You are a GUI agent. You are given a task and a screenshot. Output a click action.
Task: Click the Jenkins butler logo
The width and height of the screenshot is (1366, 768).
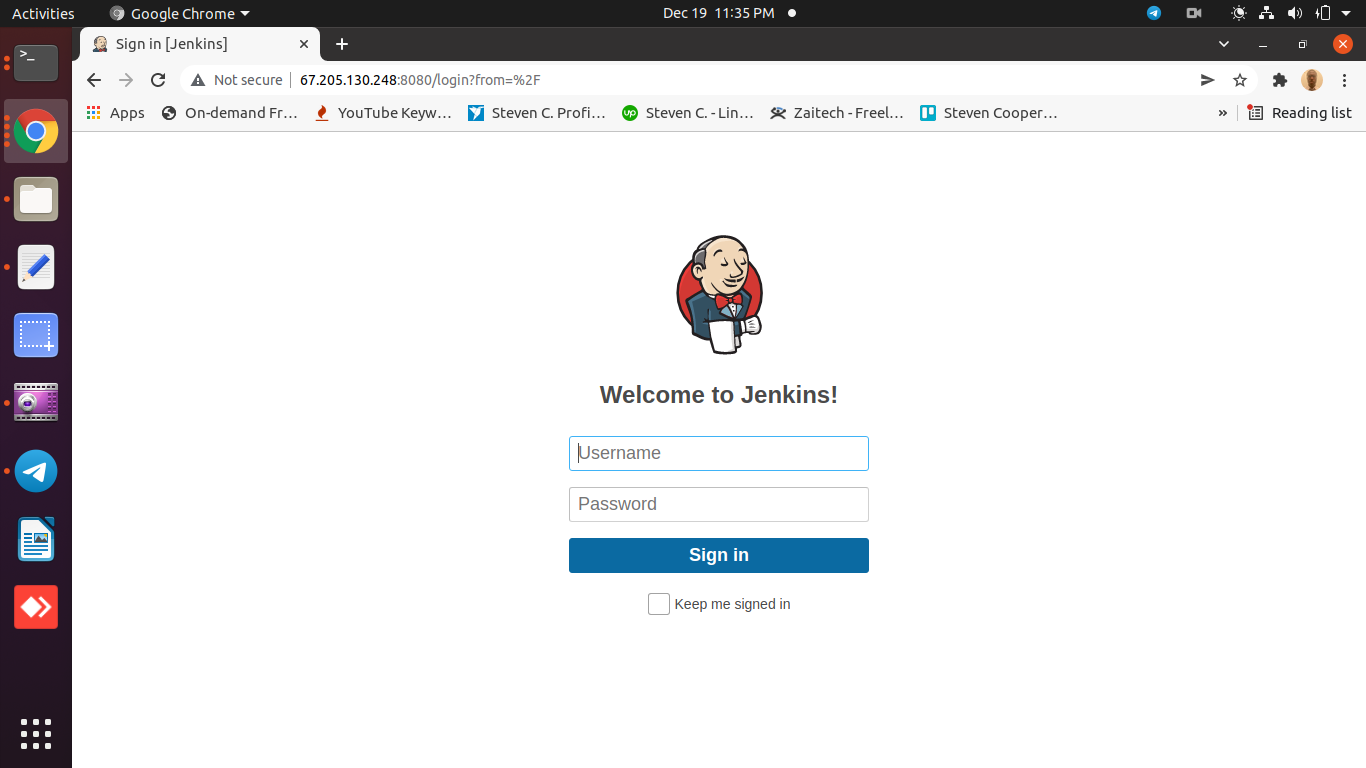point(719,295)
